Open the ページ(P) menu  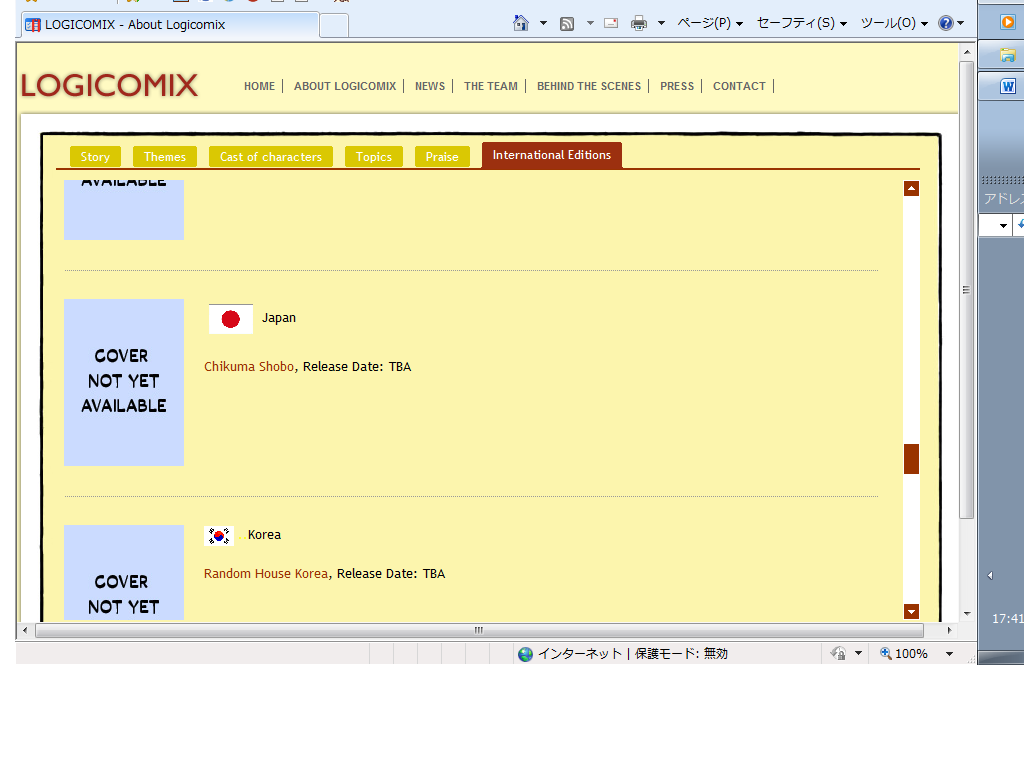click(711, 24)
